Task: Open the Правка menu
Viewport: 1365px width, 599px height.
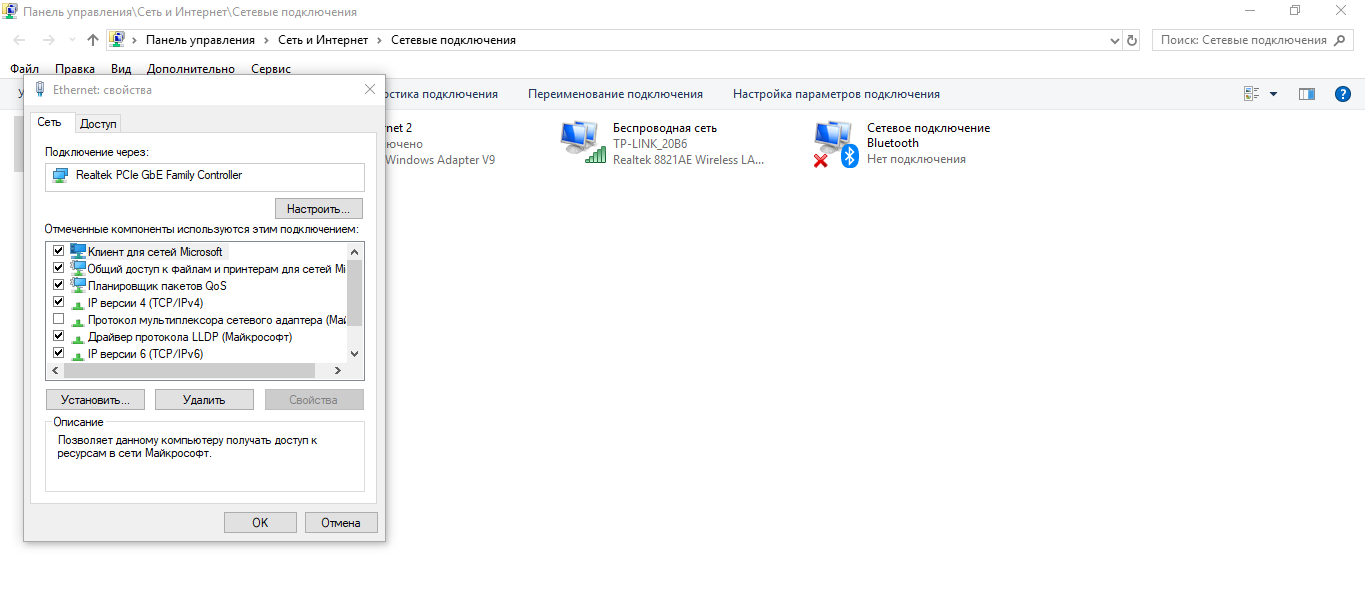Action: click(x=75, y=69)
